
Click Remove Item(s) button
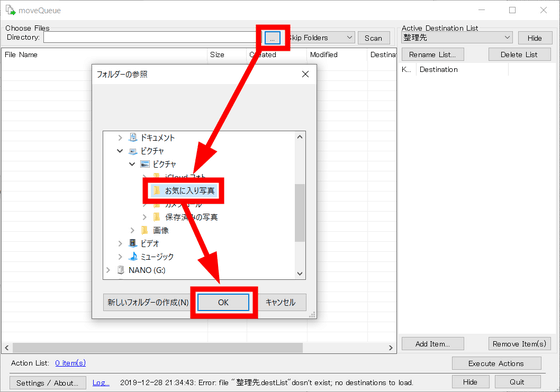pos(519,344)
